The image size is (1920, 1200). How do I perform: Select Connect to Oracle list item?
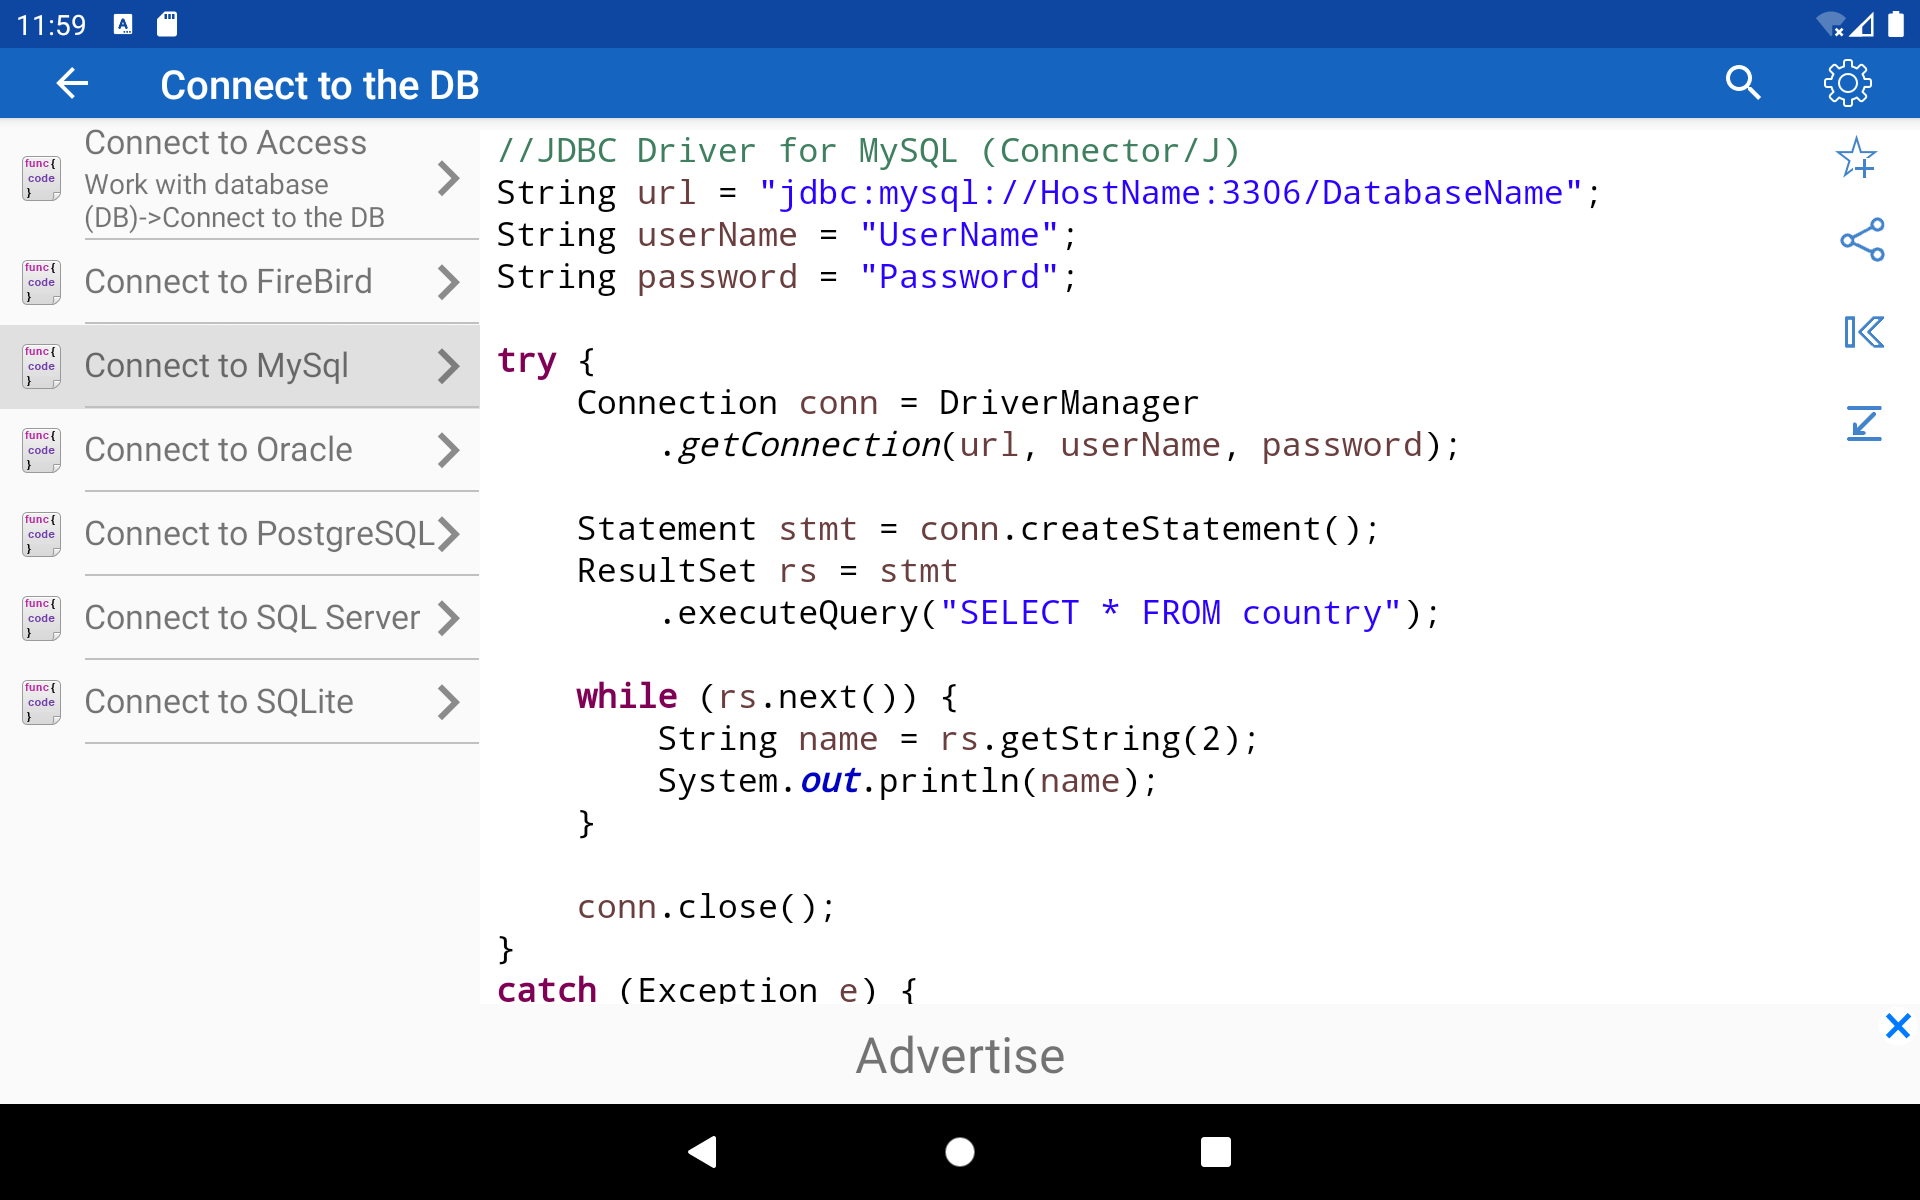tap(240, 451)
